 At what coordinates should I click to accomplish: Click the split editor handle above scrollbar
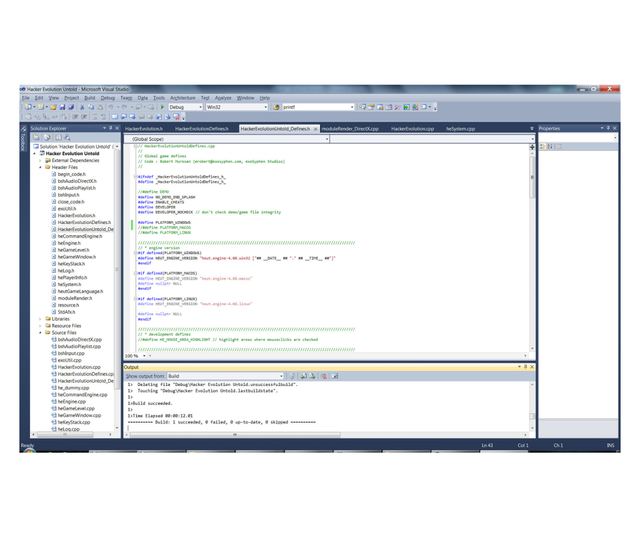pos(532,147)
